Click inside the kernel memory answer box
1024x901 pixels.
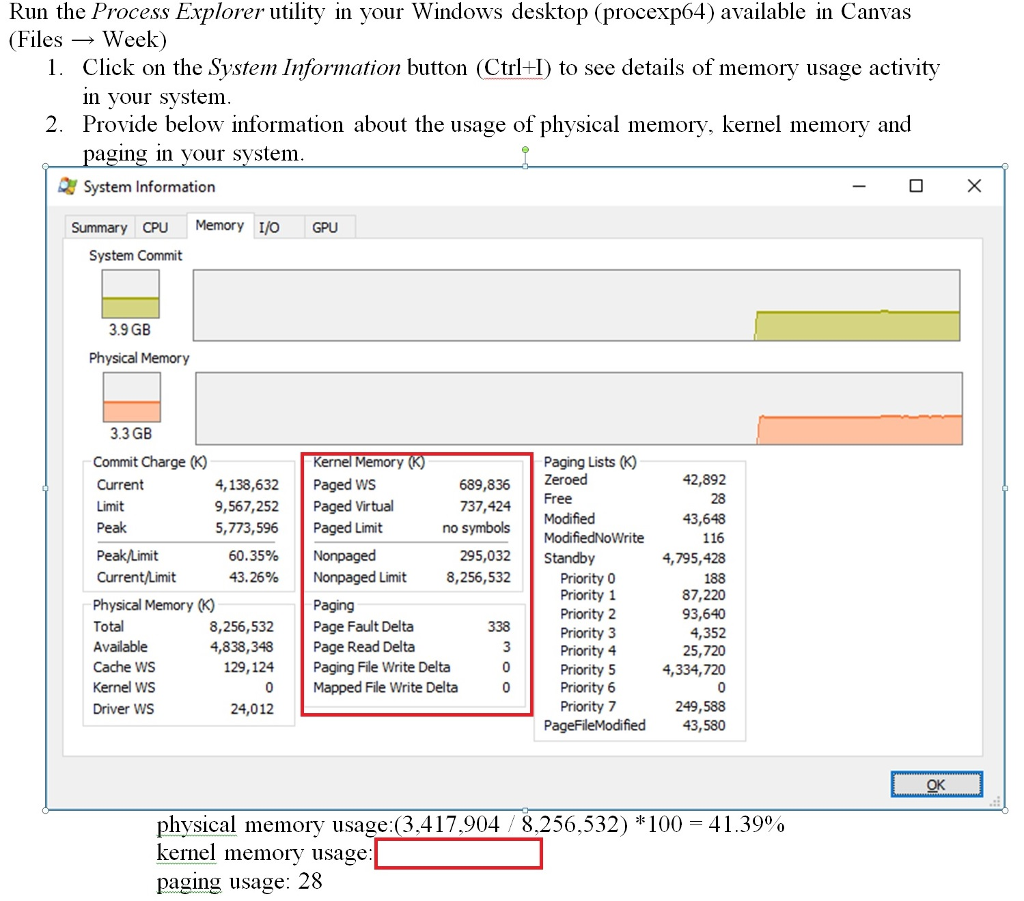tap(458, 854)
